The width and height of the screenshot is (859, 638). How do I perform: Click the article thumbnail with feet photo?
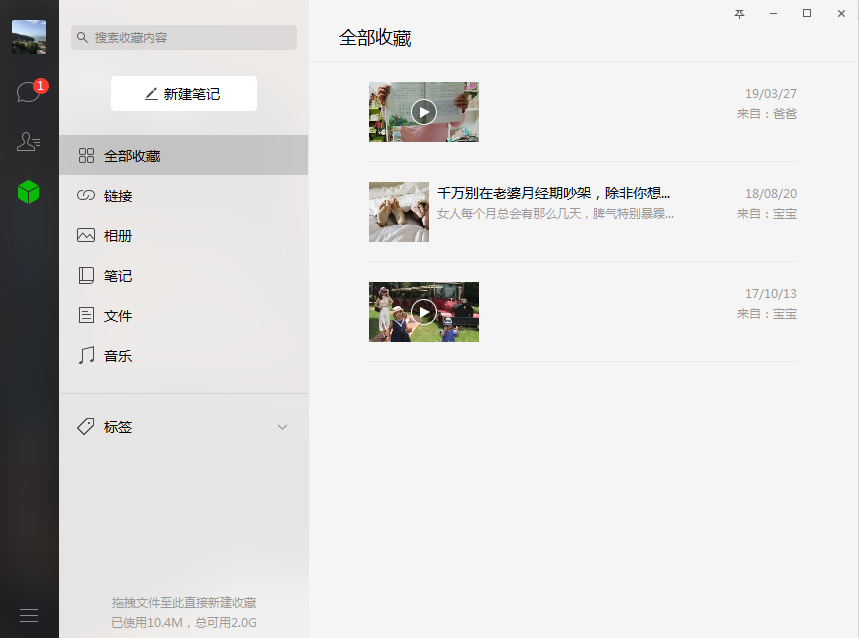398,212
